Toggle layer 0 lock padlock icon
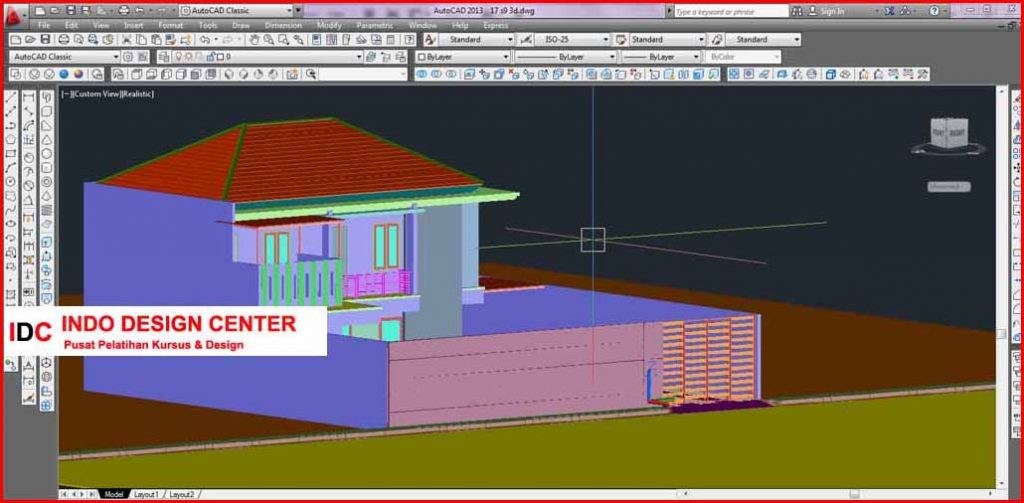The image size is (1024, 503). [x=210, y=57]
